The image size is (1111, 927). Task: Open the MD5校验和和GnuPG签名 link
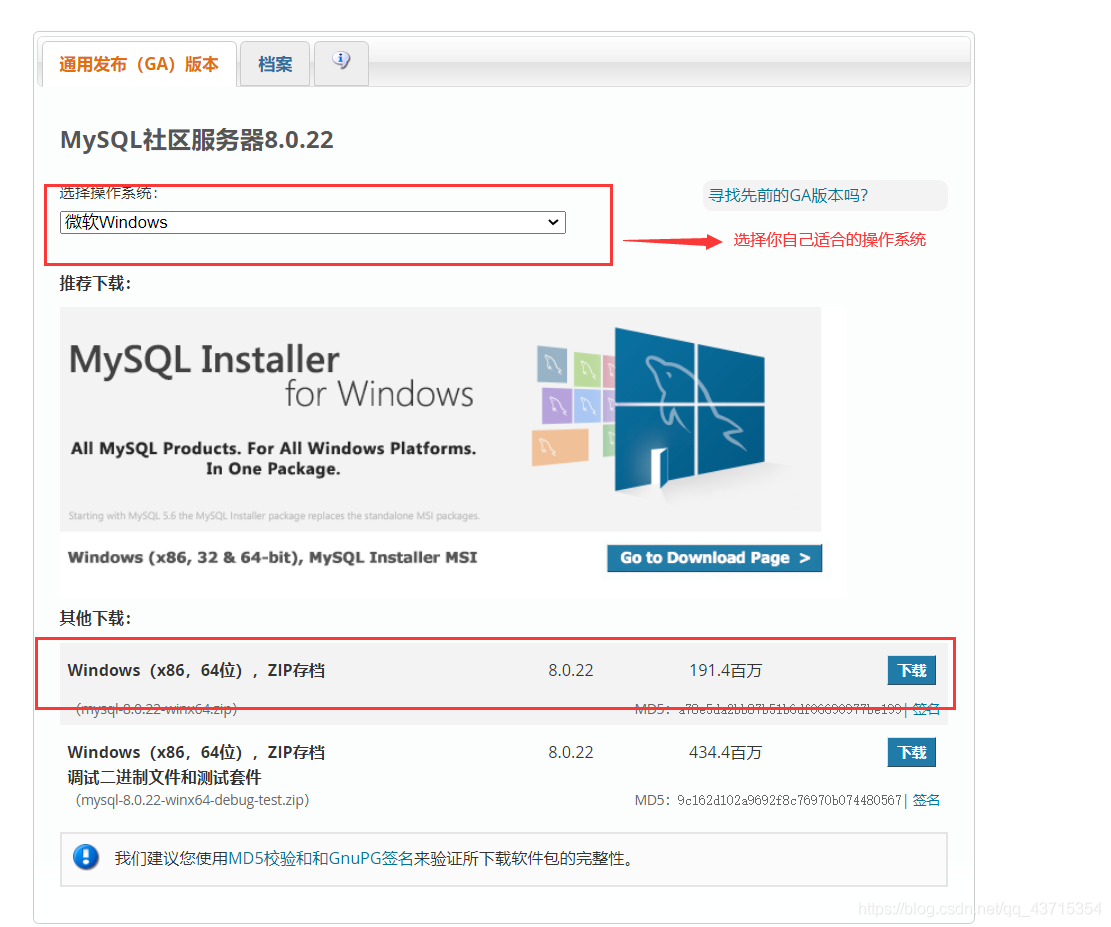(320, 858)
